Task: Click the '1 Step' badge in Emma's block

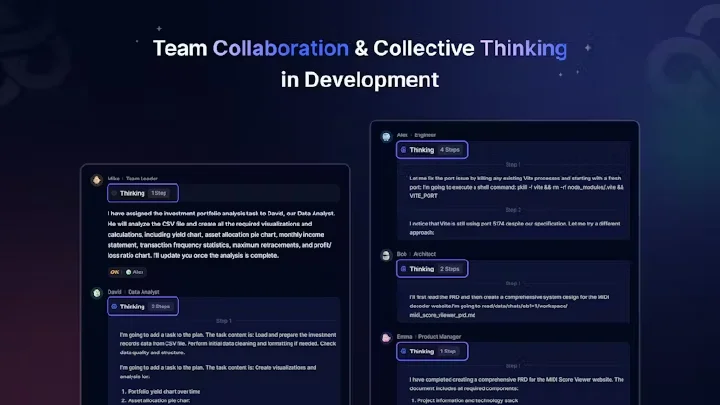Action: [448, 351]
